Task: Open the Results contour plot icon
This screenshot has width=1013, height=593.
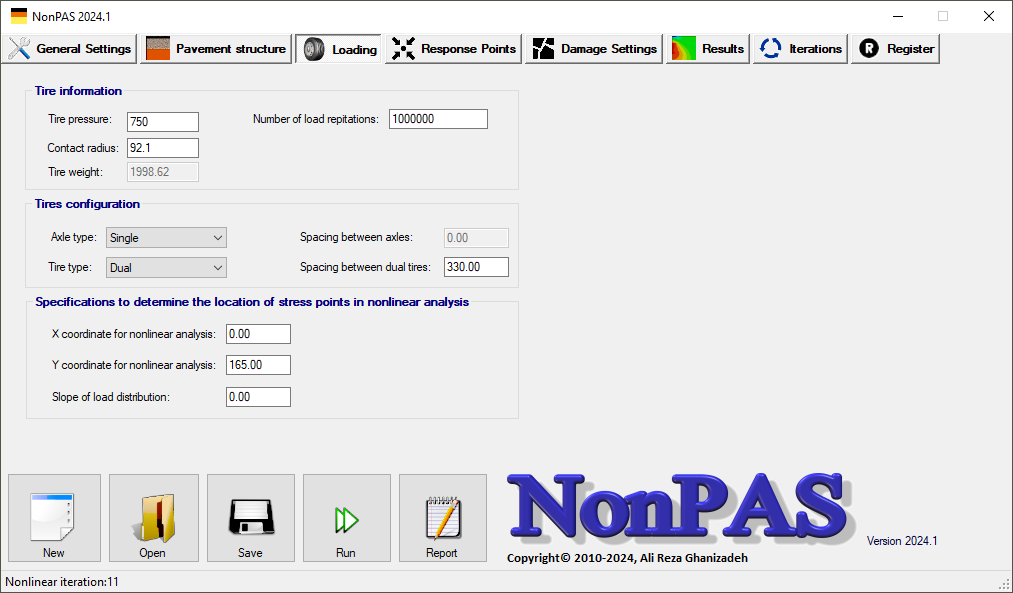Action: pyautogui.click(x=684, y=49)
